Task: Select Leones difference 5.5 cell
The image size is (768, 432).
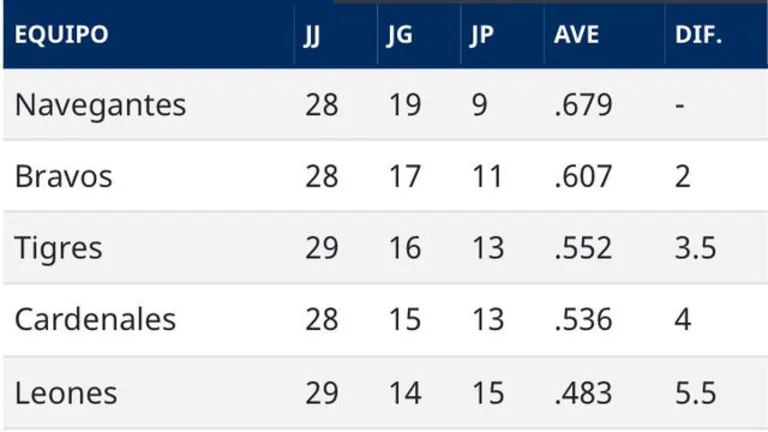Action: [696, 393]
